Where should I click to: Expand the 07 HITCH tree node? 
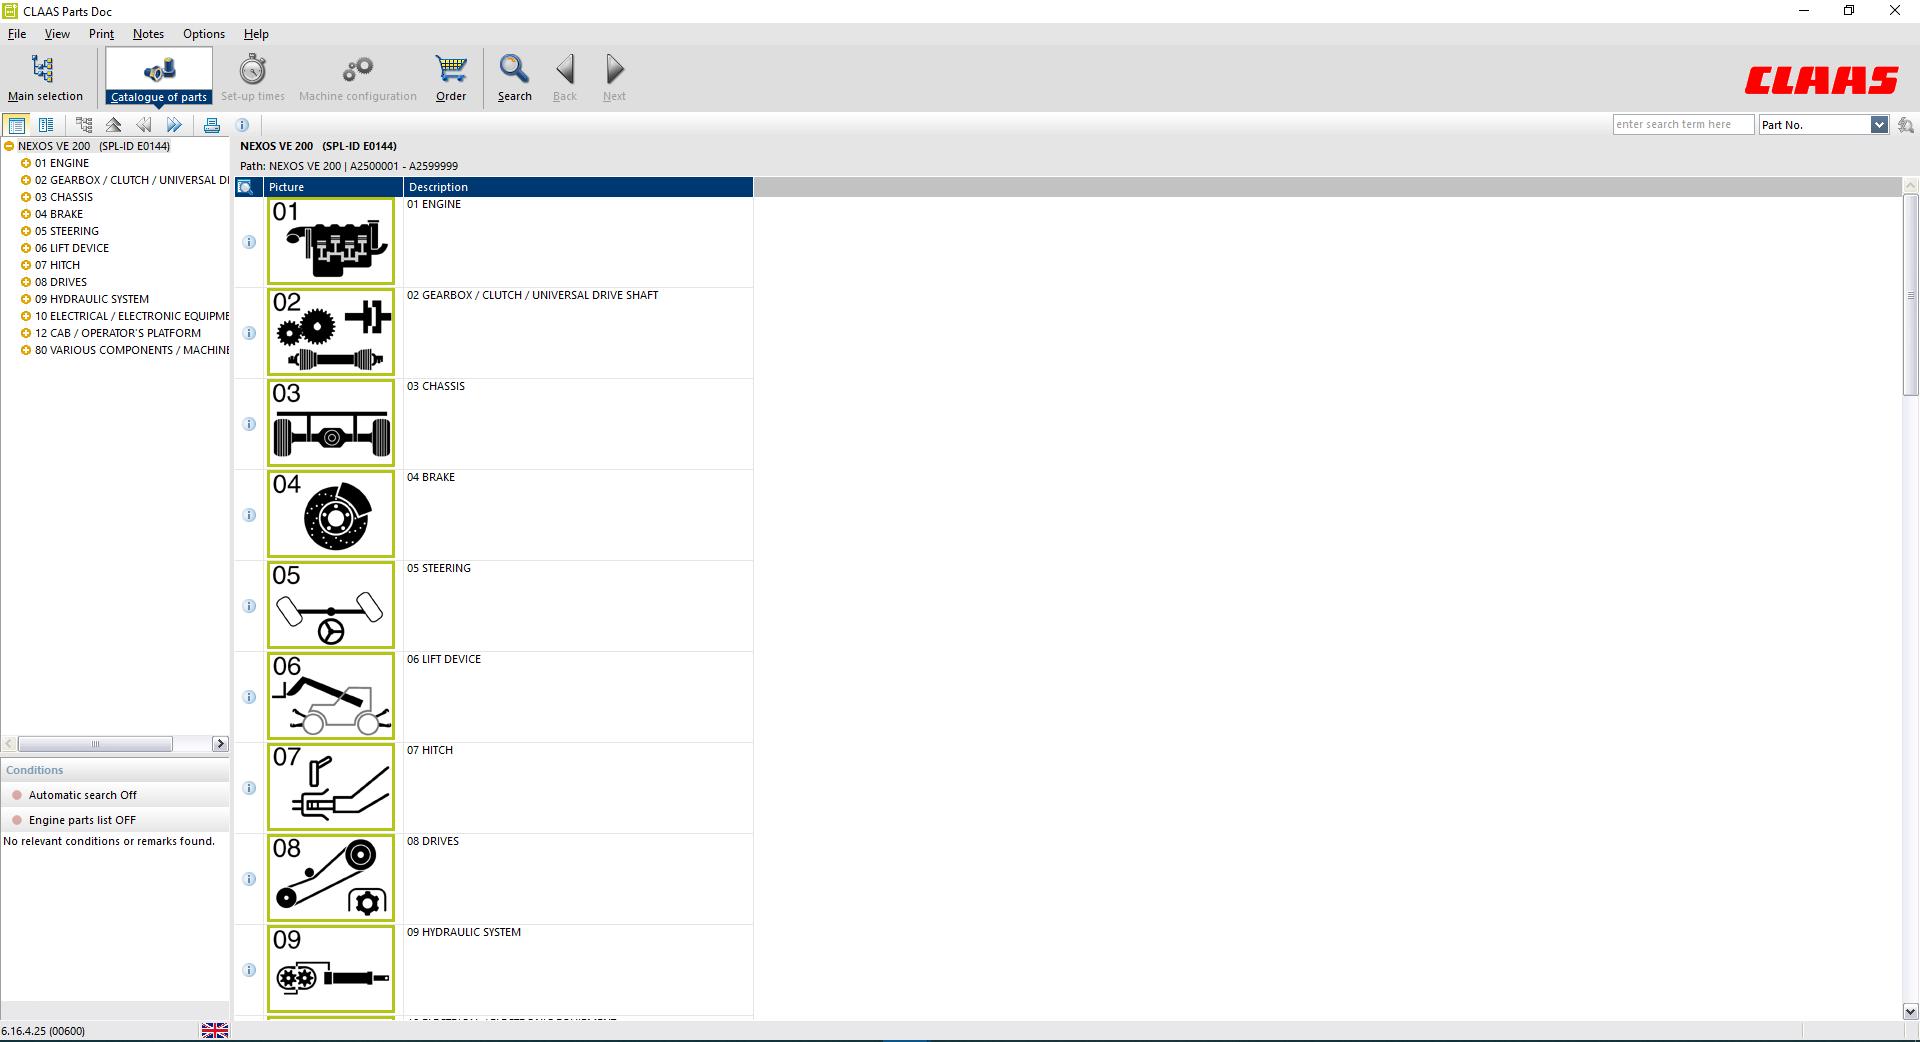pyautogui.click(x=26, y=265)
